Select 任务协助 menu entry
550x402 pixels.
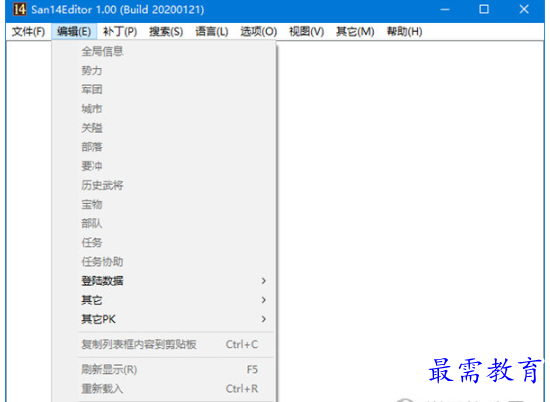point(164,261)
